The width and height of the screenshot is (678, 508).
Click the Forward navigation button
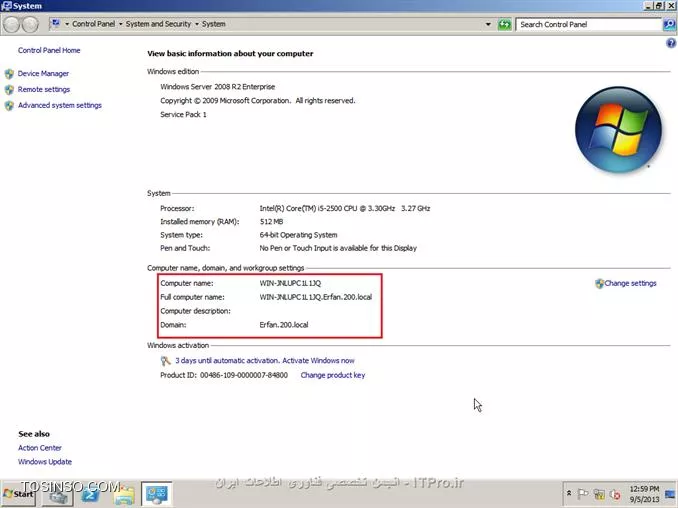tap(30, 25)
